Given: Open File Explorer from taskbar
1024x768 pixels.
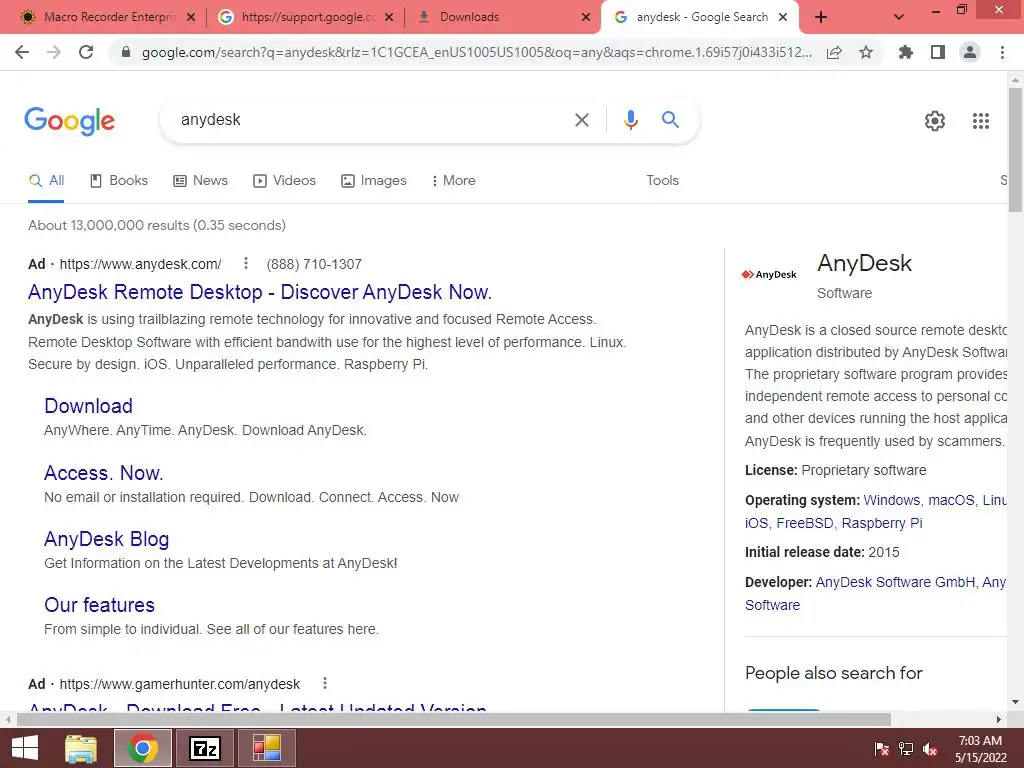Looking at the screenshot, I should 81,748.
